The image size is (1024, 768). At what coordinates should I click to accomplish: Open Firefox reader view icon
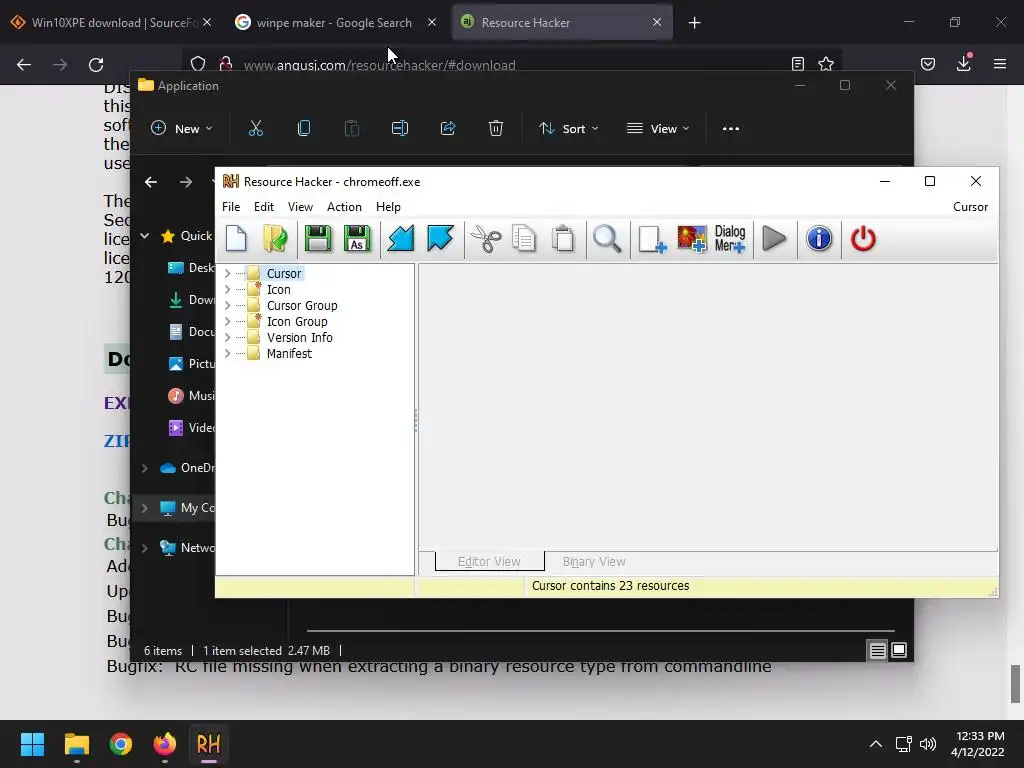pyautogui.click(x=797, y=64)
